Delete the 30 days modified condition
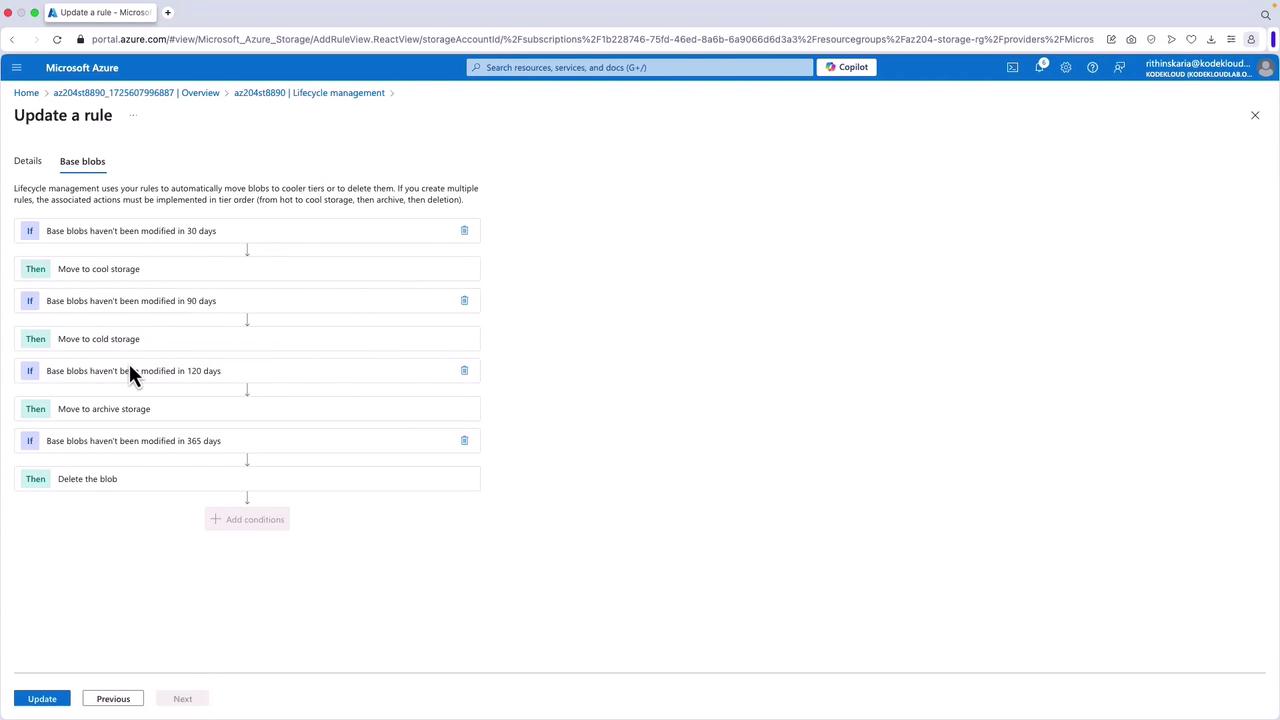Image resolution: width=1280 pixels, height=720 pixels. click(x=464, y=231)
